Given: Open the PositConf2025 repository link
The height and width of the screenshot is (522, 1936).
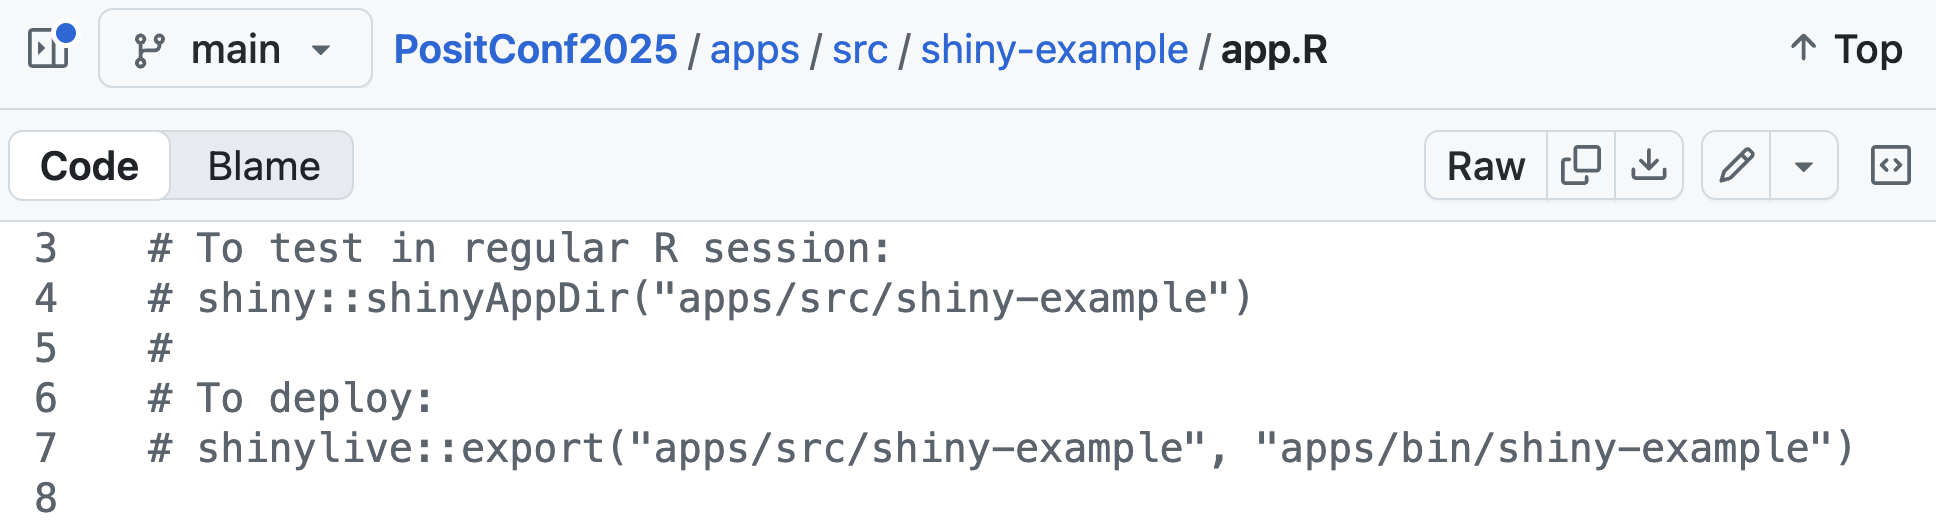Looking at the screenshot, I should [x=535, y=49].
